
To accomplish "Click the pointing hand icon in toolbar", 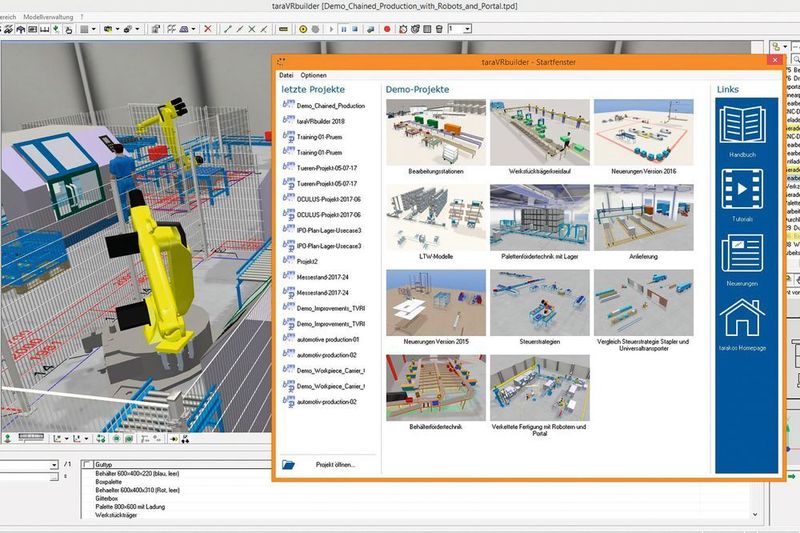I will [x=68, y=30].
